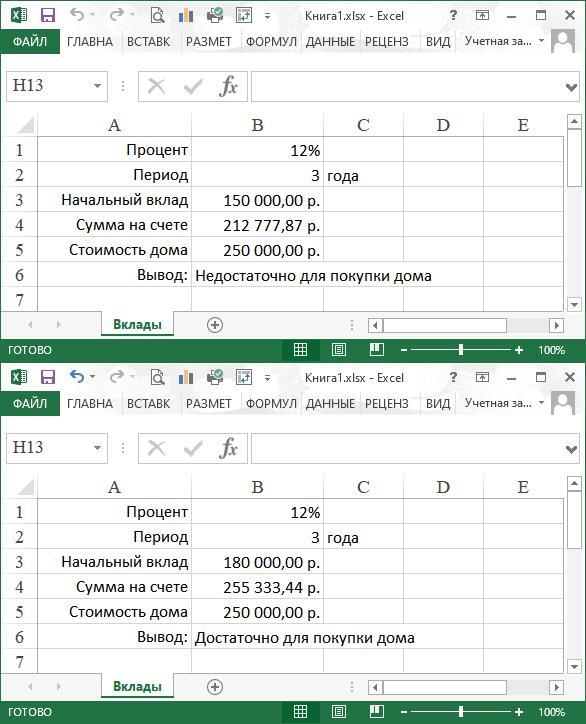Click Redo arrow in the bottom Excel window
The height and width of the screenshot is (724, 586).
point(116,377)
